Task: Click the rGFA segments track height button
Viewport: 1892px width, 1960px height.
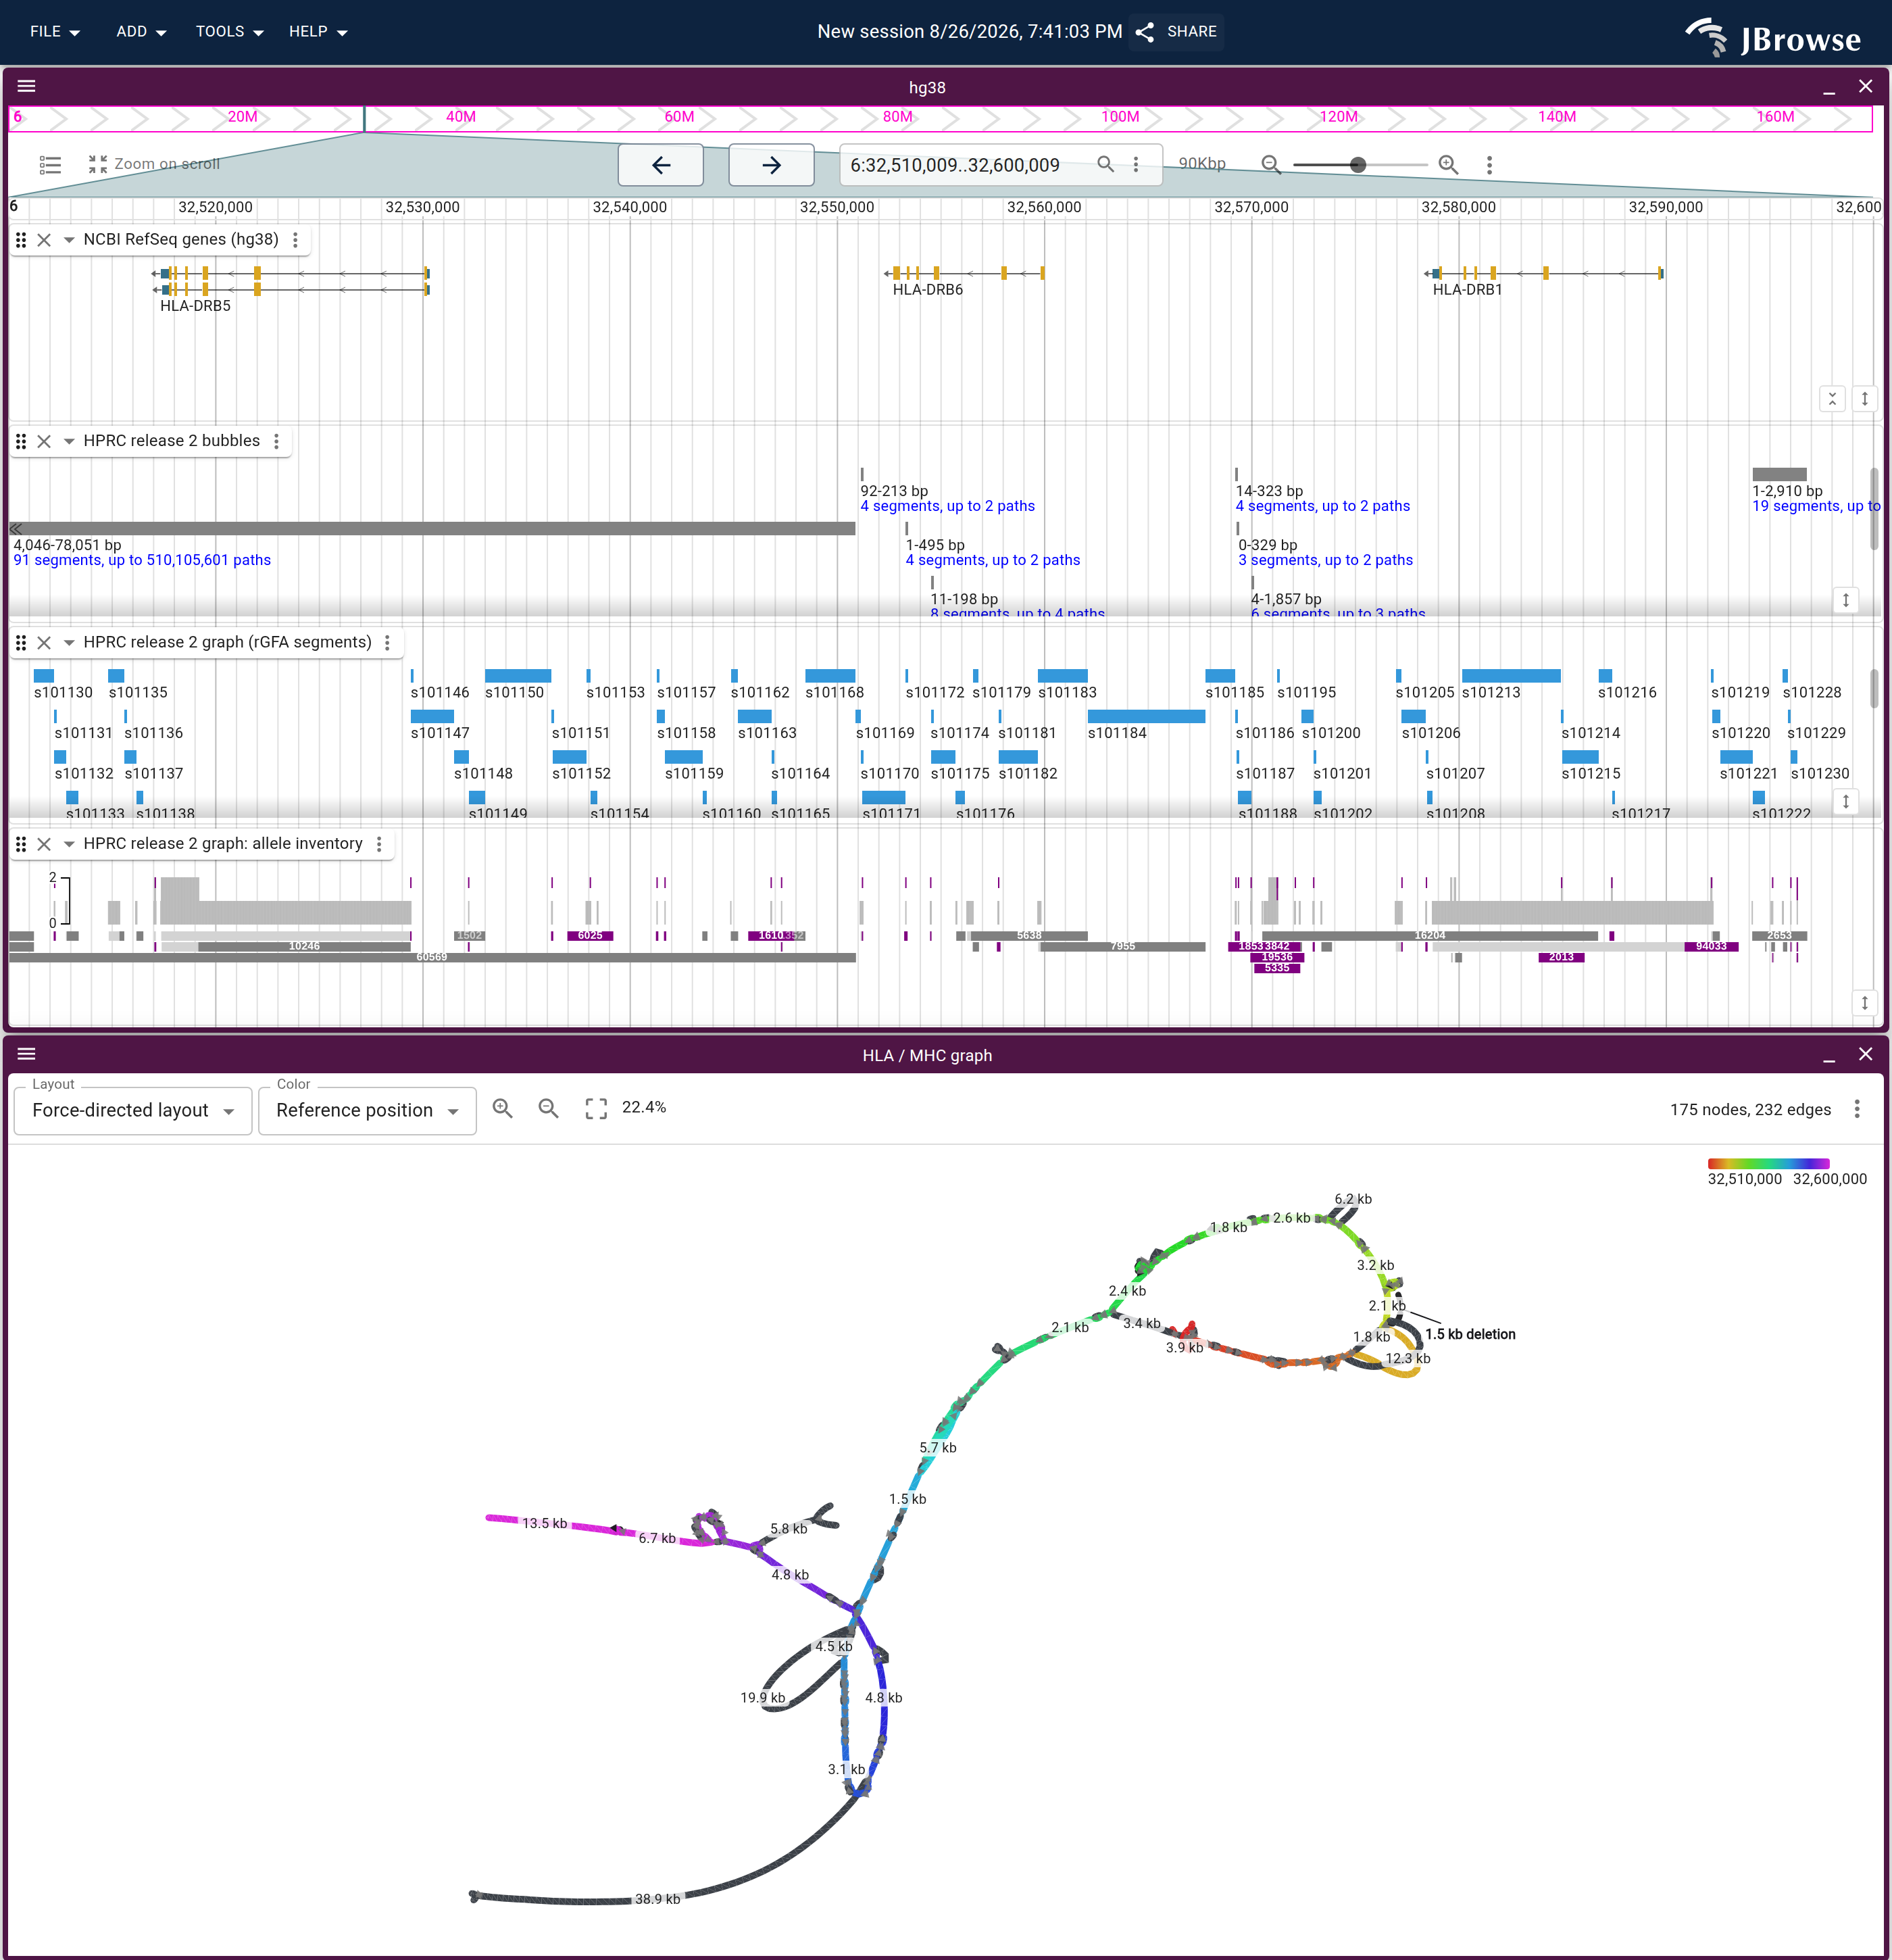Action: click(x=1846, y=801)
